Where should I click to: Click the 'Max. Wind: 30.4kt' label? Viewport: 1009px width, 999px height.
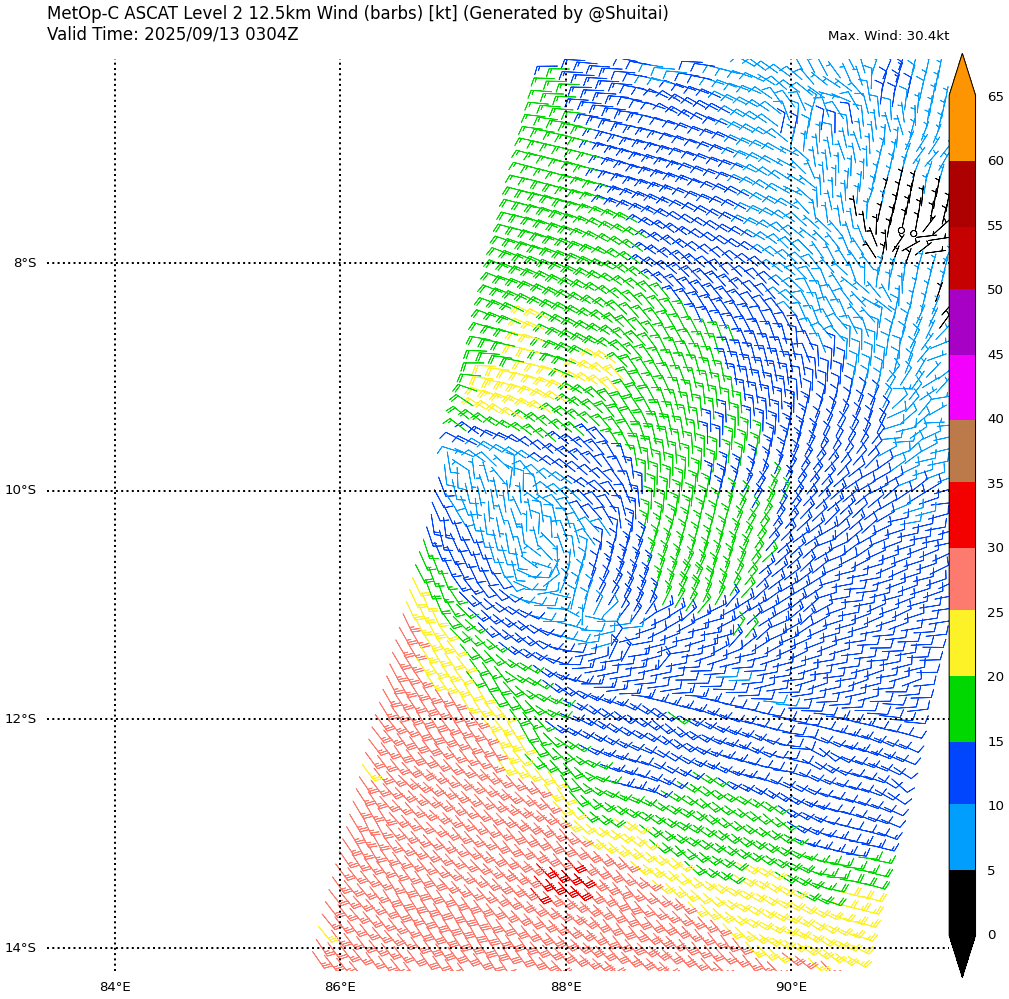(x=888, y=36)
